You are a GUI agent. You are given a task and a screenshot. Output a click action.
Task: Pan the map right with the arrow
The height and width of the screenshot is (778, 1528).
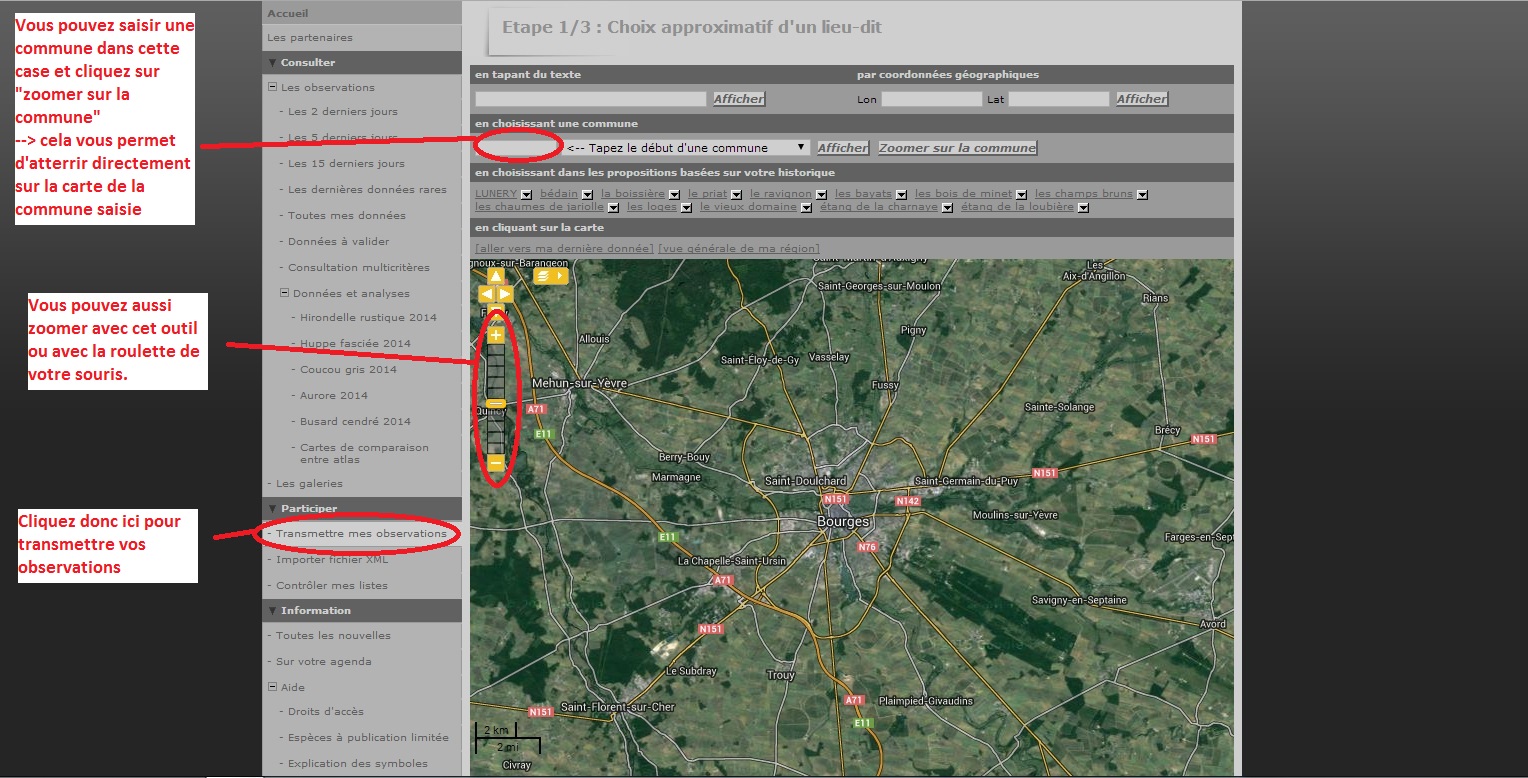click(505, 294)
